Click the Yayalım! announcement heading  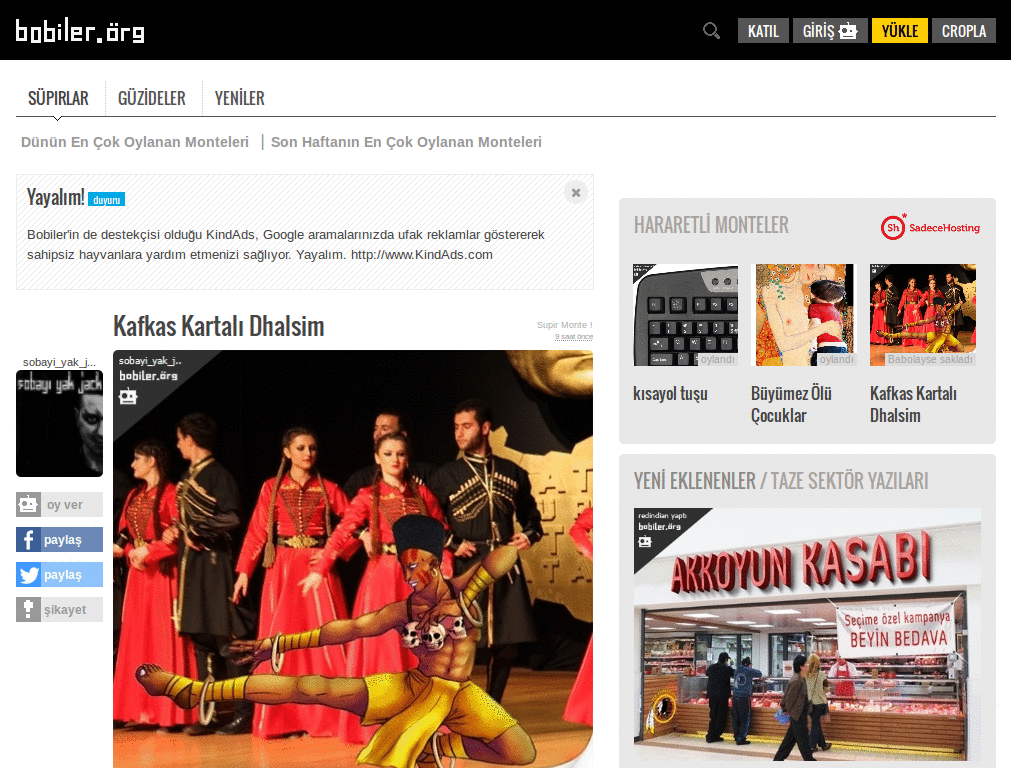click(56, 197)
